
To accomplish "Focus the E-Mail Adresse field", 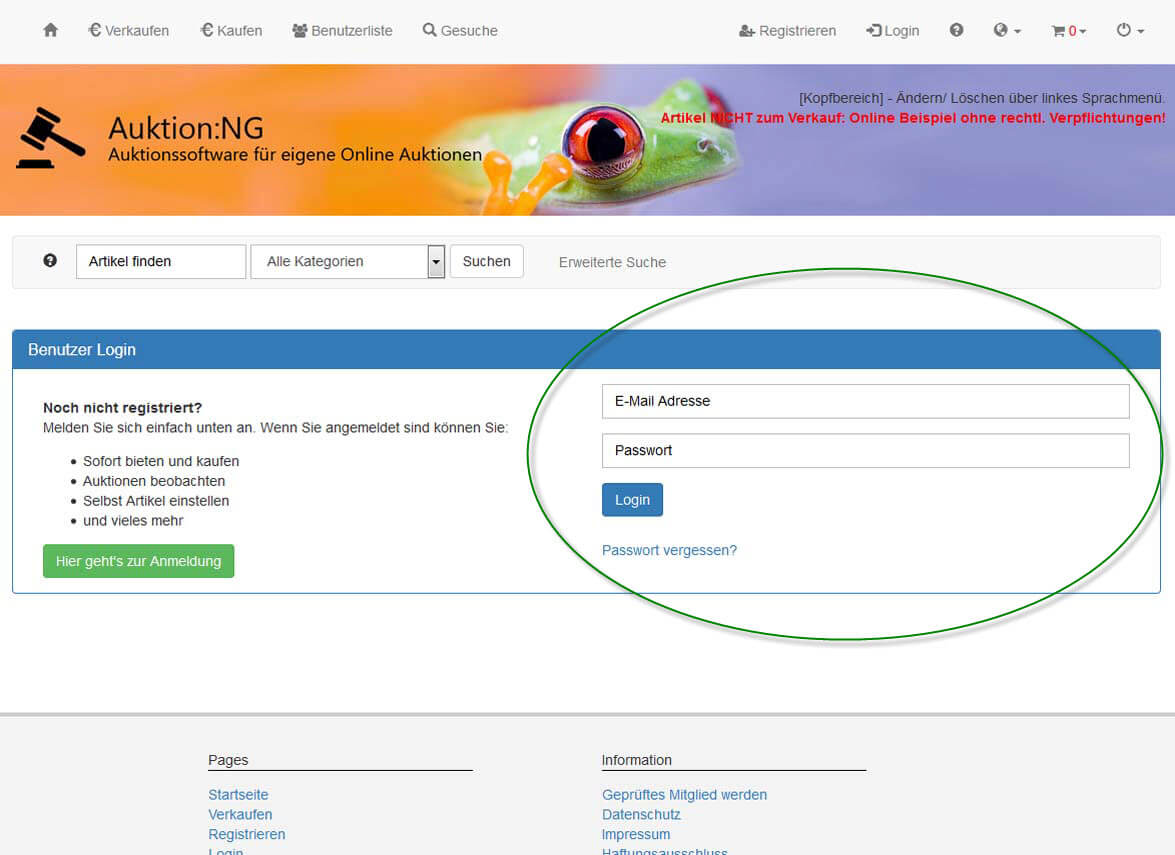I will pos(865,401).
